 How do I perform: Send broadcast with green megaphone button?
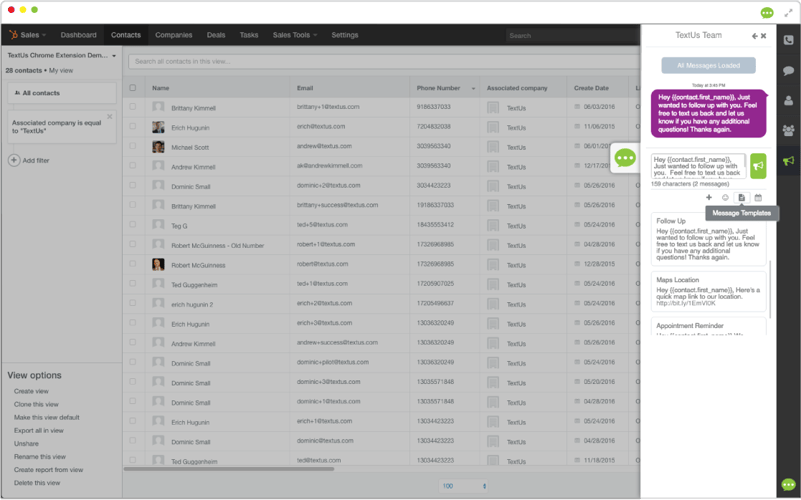758,166
